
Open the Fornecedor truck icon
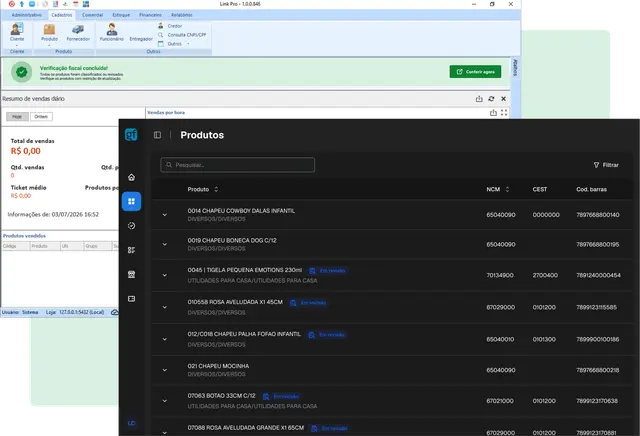point(78,32)
